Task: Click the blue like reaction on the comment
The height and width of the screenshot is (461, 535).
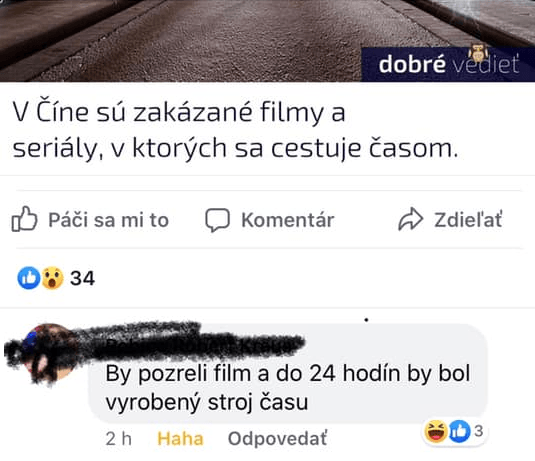Action: 459,431
